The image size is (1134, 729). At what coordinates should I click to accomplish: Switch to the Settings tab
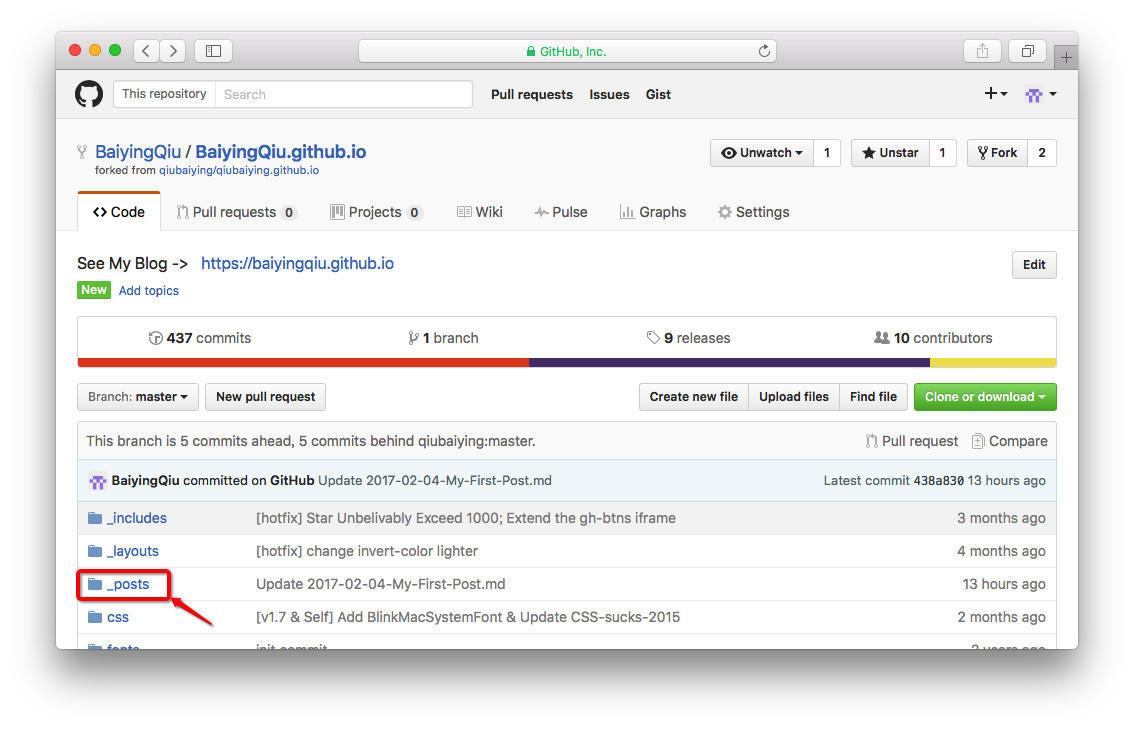(x=753, y=212)
